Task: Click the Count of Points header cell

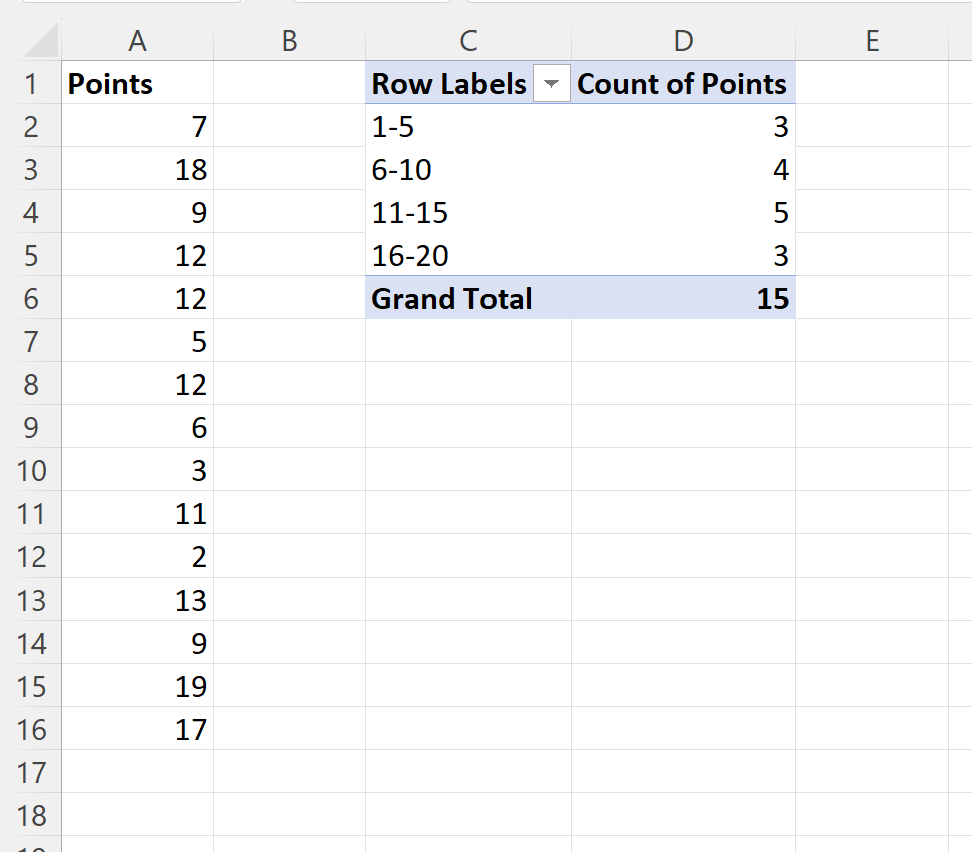Action: pyautogui.click(x=683, y=84)
